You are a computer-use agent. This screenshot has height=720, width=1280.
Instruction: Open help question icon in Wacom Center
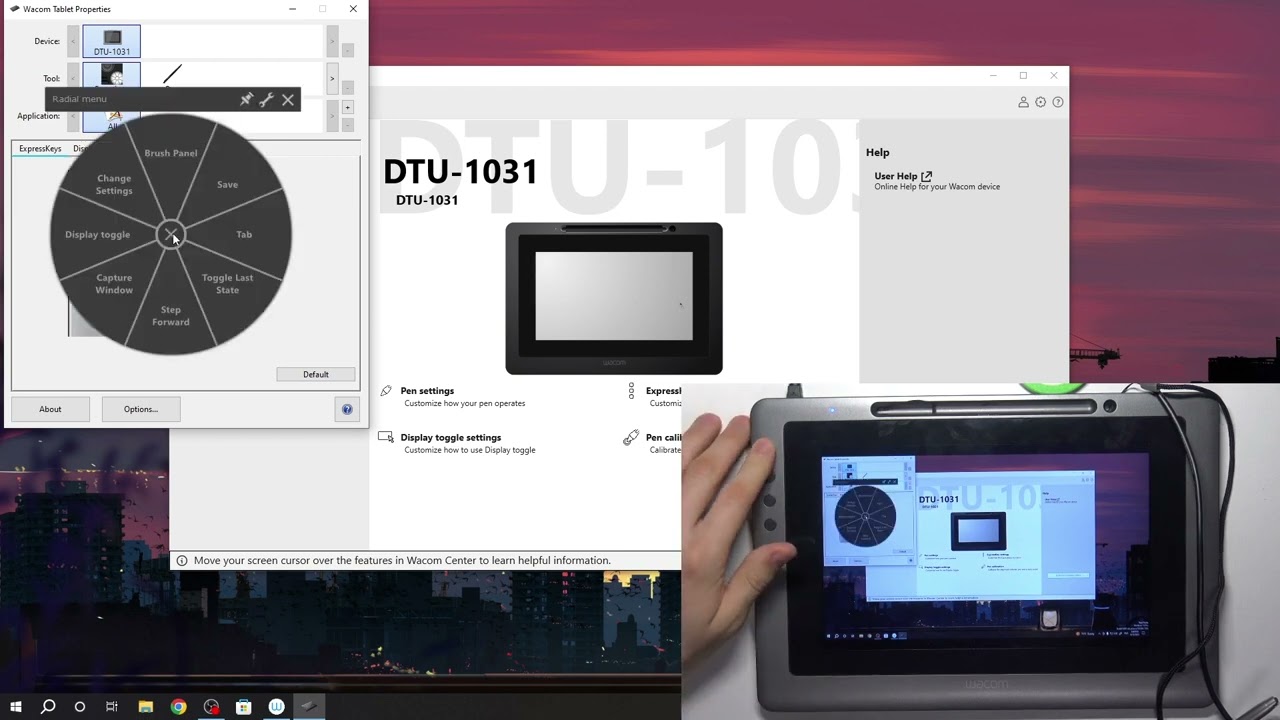1058,102
